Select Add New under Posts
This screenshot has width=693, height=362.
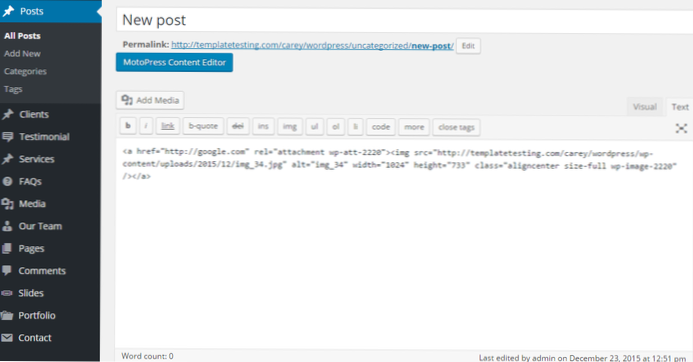[x=22, y=53]
